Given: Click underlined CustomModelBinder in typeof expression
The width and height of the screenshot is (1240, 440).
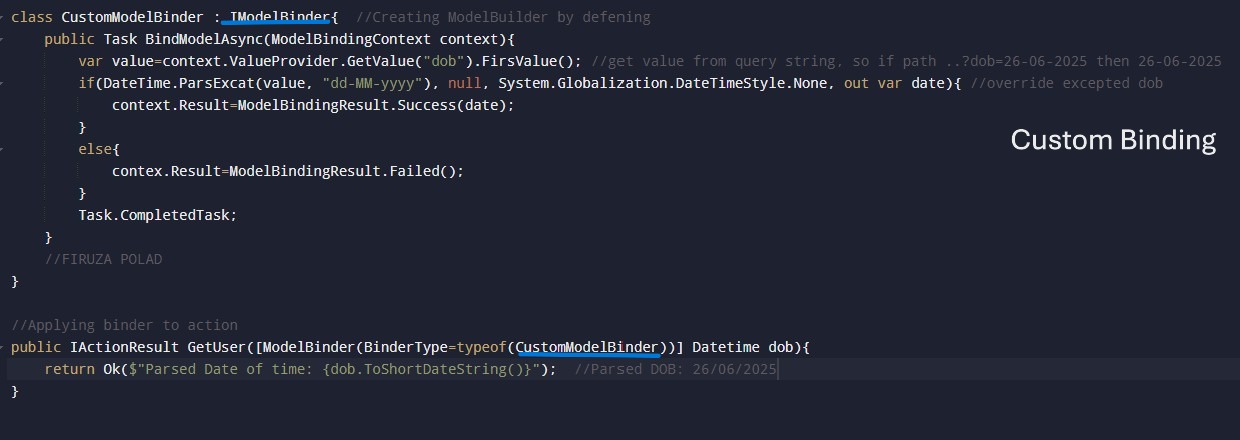Looking at the screenshot, I should pos(588,347).
